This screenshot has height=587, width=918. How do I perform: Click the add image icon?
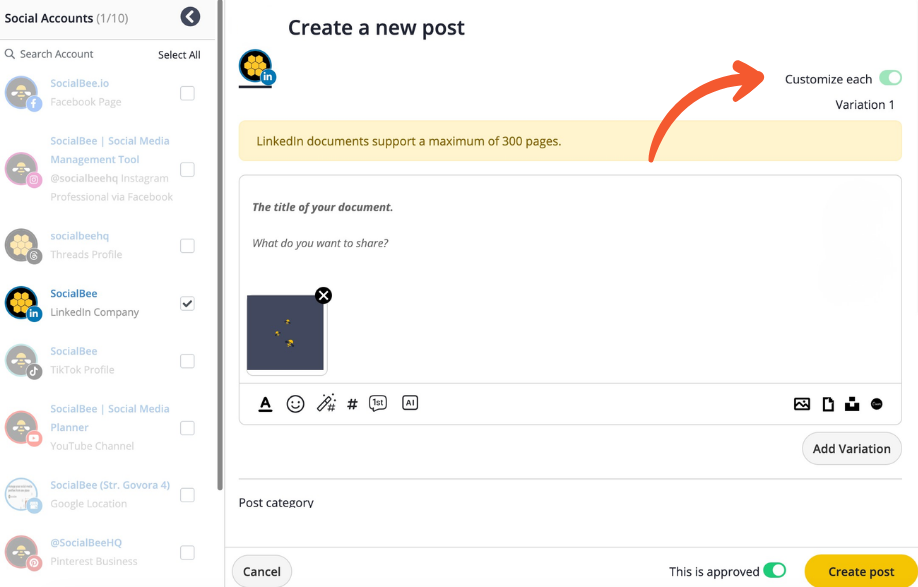click(x=802, y=404)
